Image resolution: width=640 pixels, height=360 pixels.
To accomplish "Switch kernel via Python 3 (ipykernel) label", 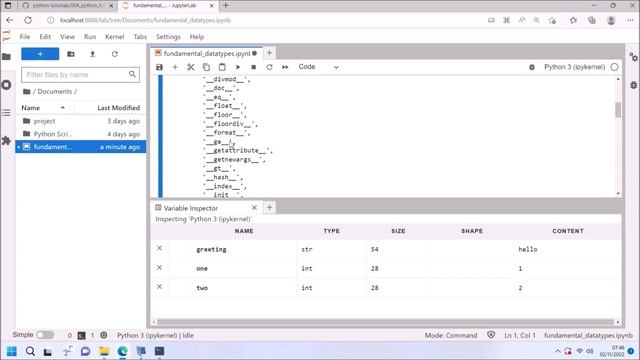I will [x=574, y=67].
